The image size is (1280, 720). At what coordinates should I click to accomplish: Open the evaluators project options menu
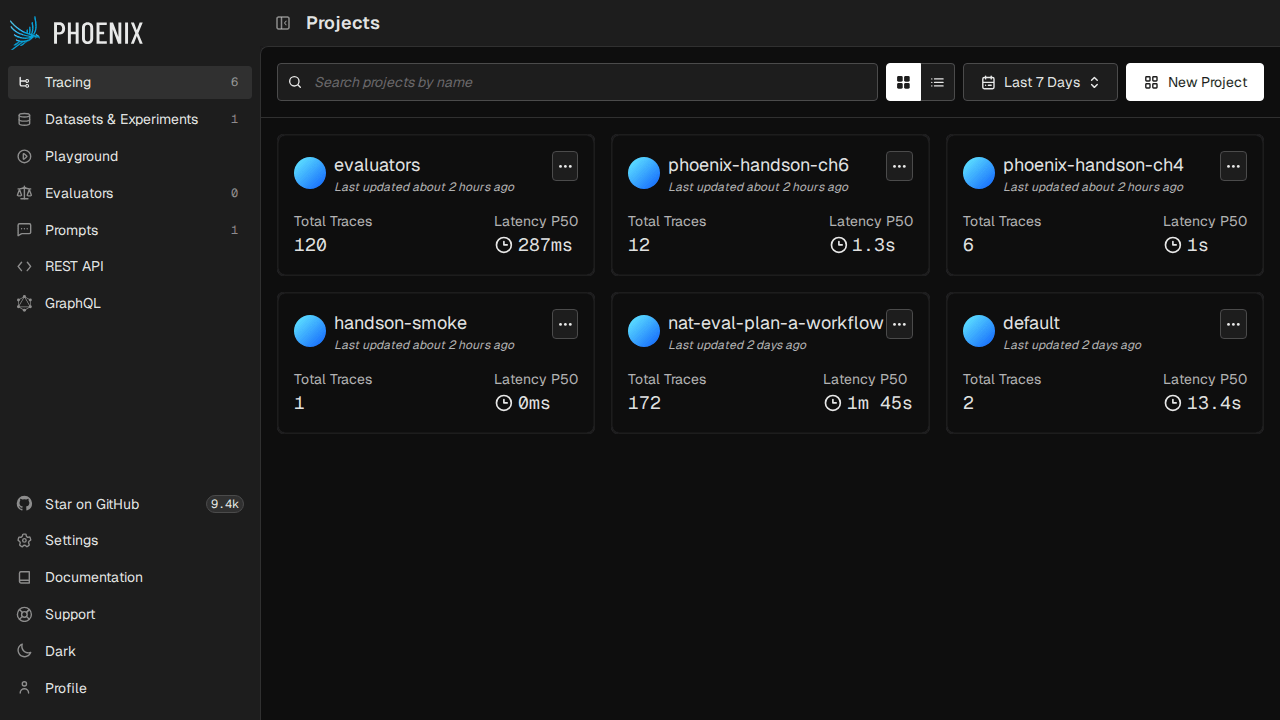click(565, 166)
